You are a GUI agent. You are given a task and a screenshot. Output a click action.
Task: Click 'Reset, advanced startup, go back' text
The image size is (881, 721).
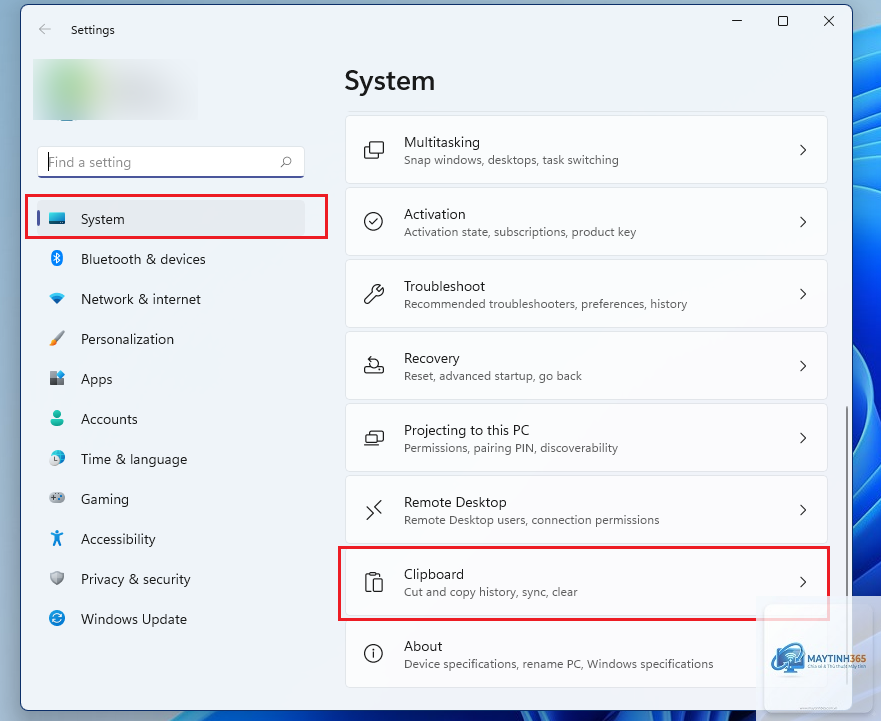tap(493, 376)
